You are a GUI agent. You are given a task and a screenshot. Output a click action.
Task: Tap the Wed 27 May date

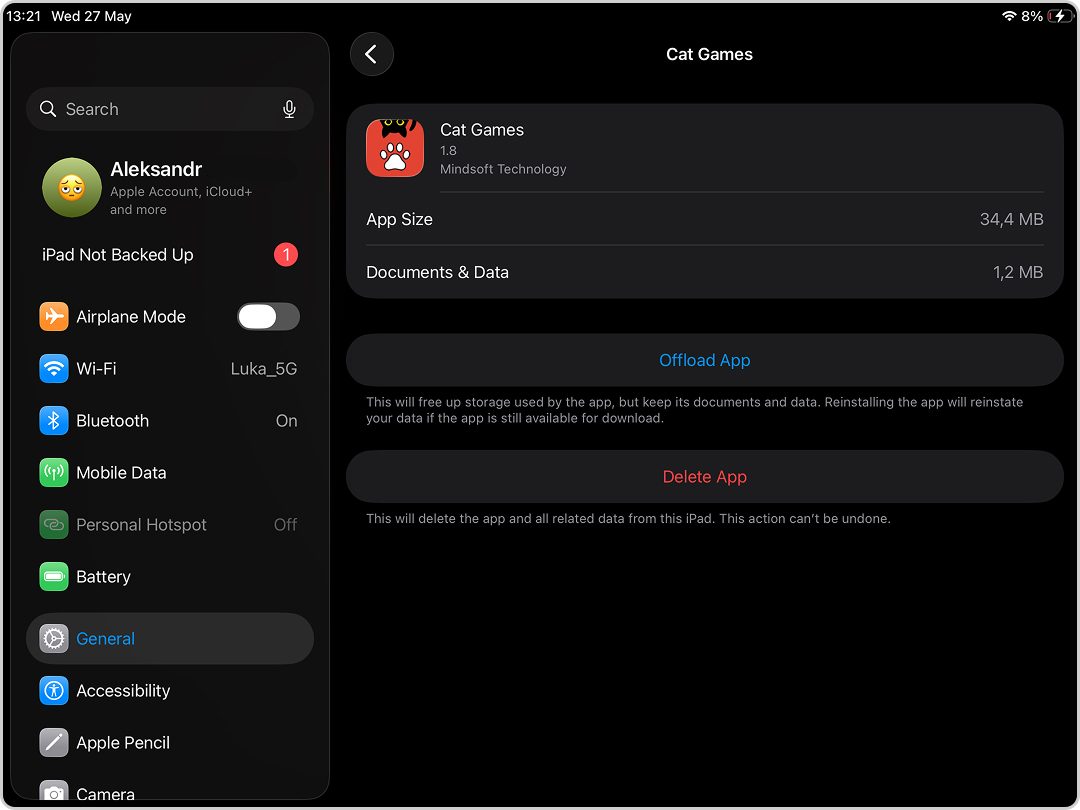(x=91, y=16)
